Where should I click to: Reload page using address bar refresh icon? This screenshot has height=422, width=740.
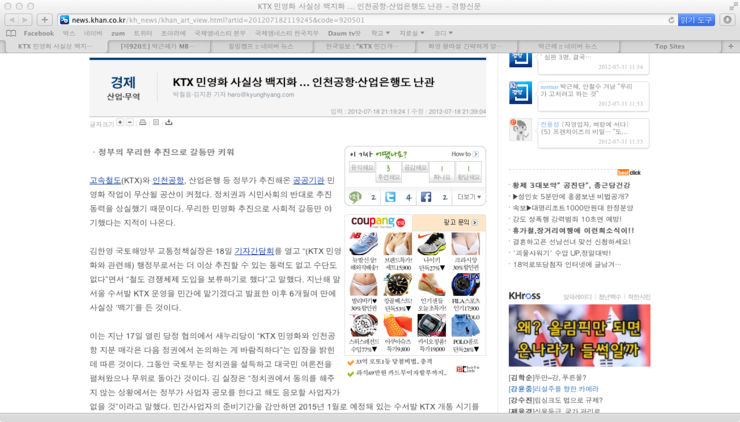[671, 19]
